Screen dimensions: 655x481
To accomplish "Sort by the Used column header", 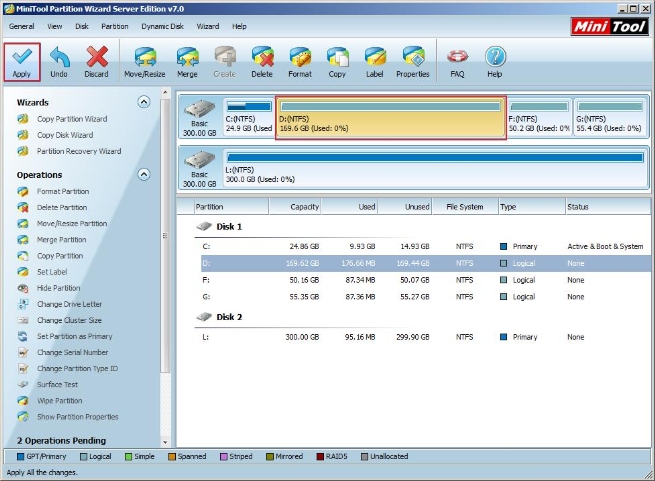I will coord(350,207).
